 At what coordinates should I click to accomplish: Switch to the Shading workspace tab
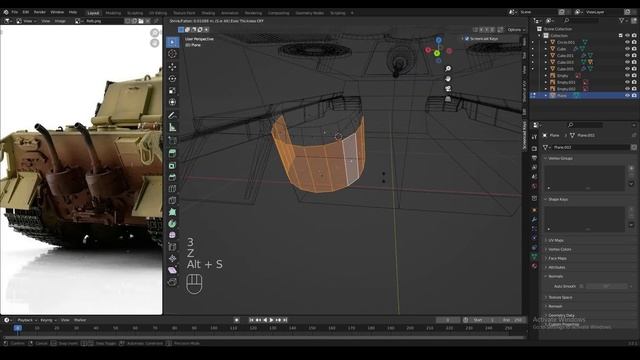click(x=208, y=13)
